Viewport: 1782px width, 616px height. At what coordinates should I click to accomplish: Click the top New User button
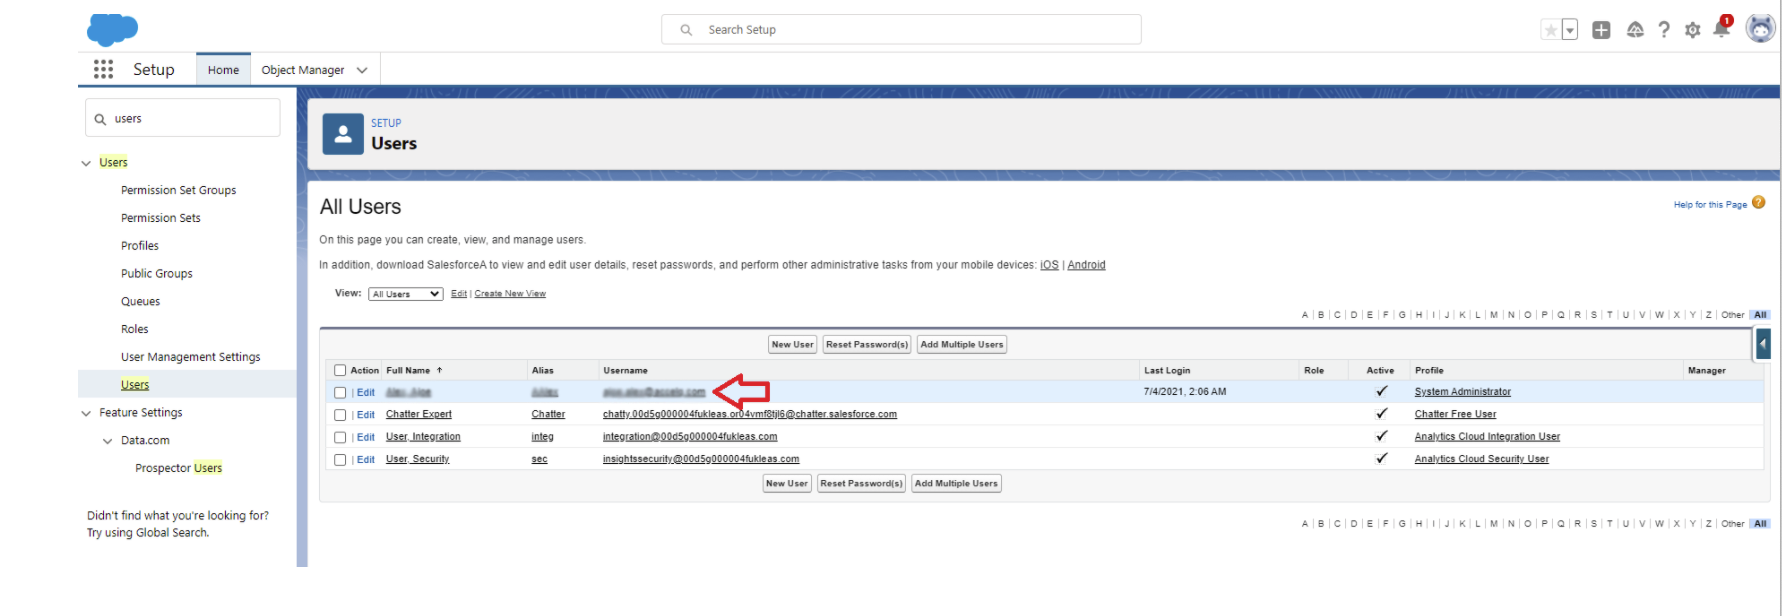pos(792,345)
